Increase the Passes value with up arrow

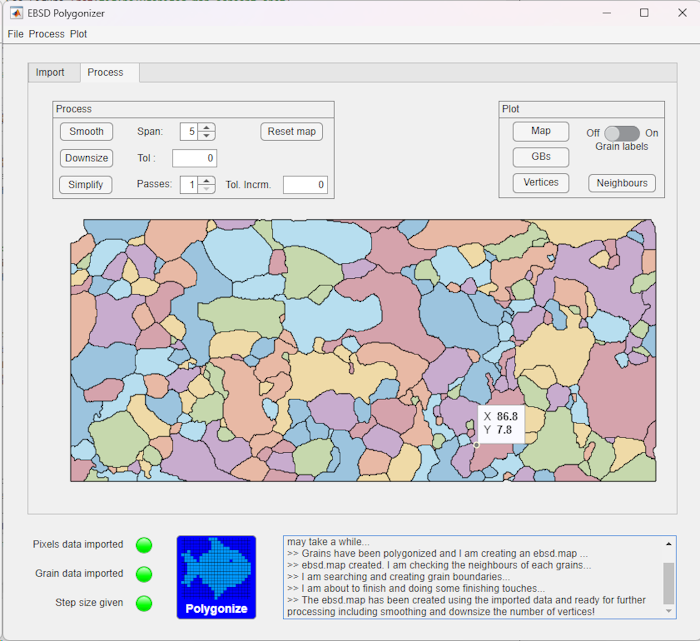[x=206, y=181]
